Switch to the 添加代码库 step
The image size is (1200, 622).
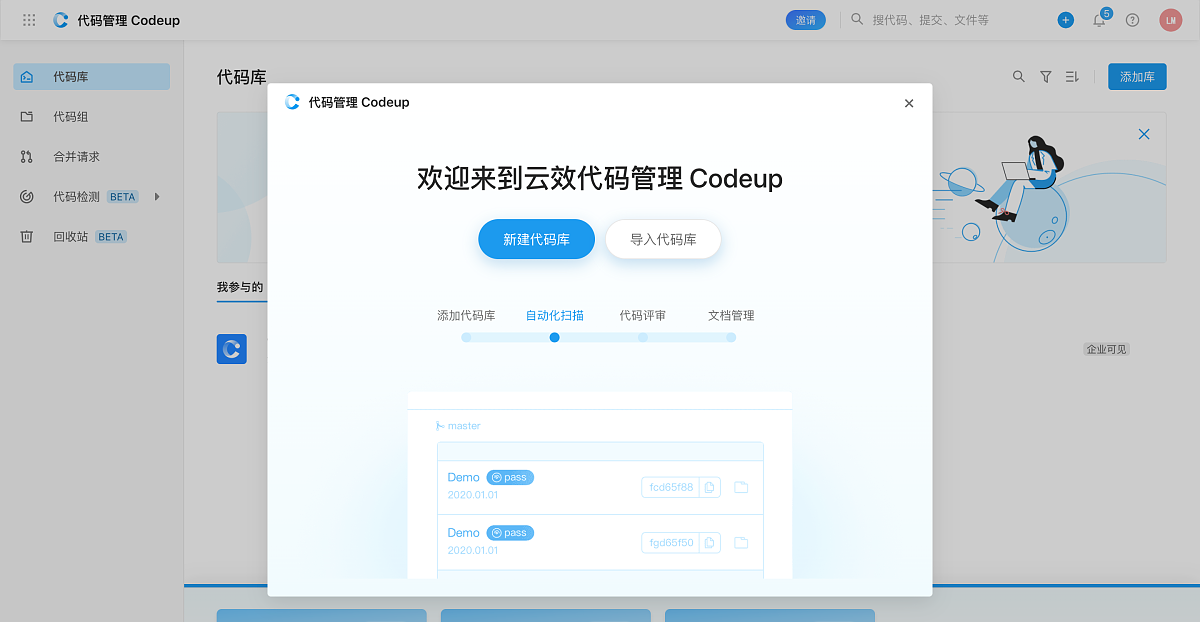point(466,315)
